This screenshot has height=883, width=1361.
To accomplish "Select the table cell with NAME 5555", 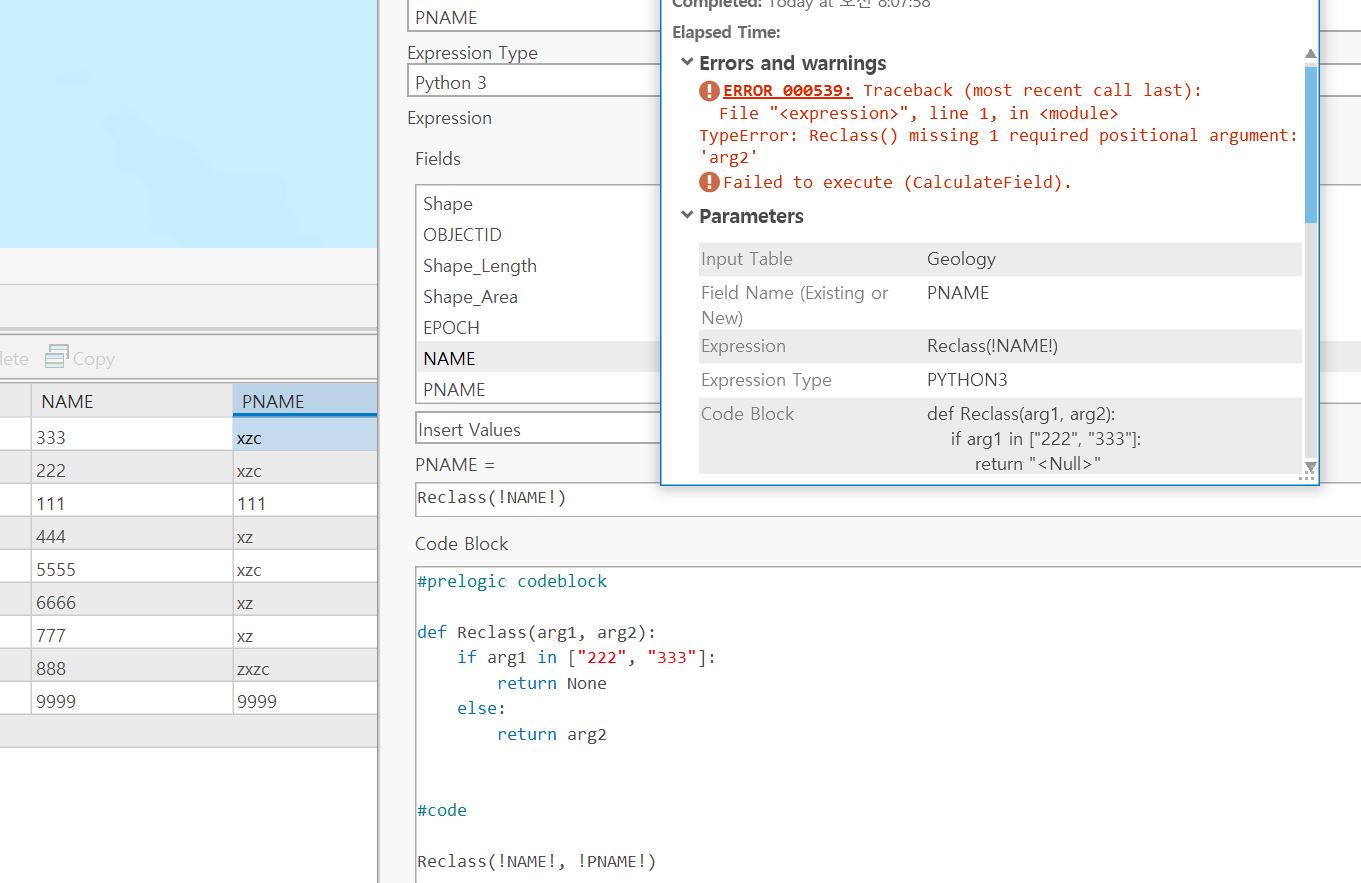I will click(131, 569).
